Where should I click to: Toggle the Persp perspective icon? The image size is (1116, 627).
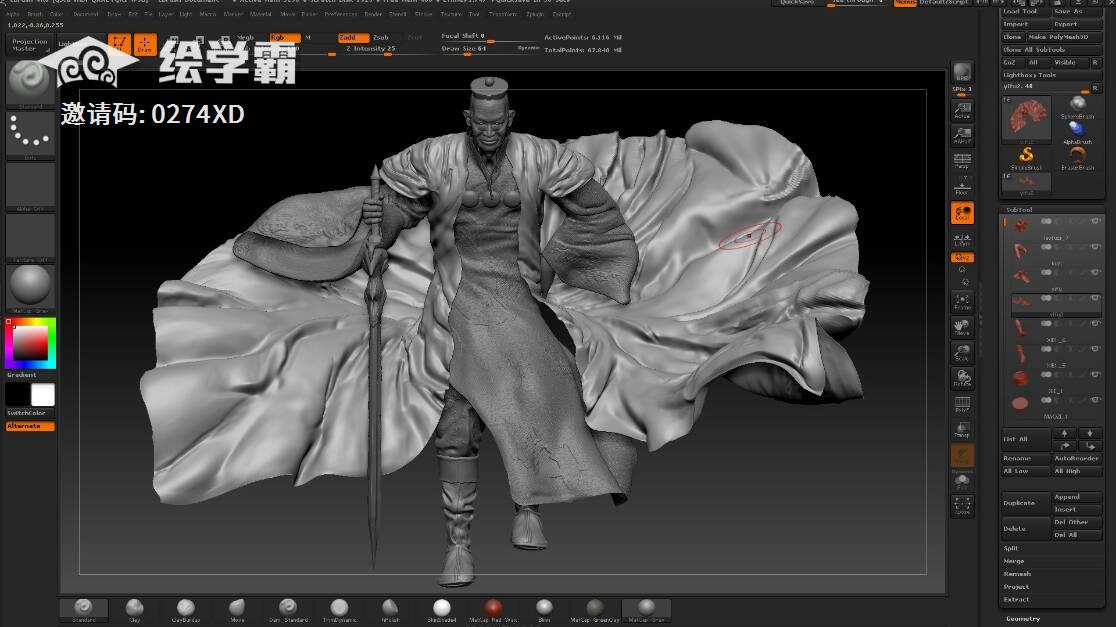962,162
